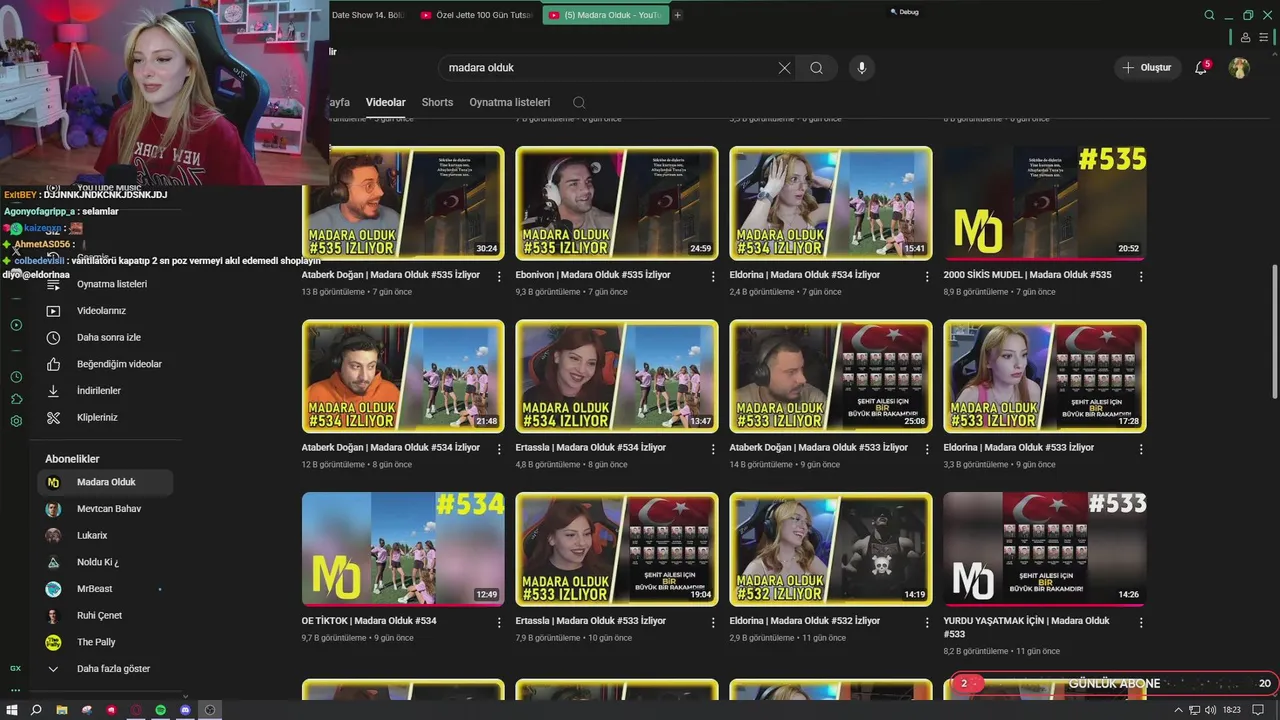The height and width of the screenshot is (720, 1280).
Task: Open options menu for Ataberk Doğan #533 video
Action: pos(927,450)
